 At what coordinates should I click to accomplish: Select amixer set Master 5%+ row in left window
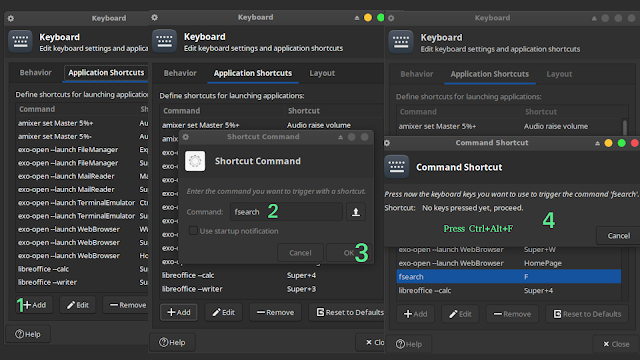coord(82,123)
